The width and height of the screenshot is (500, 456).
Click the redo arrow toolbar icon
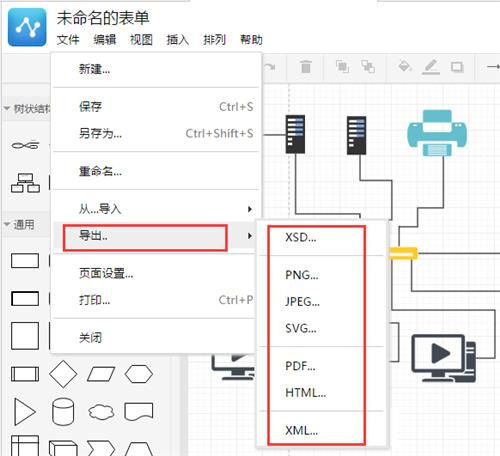coord(270,67)
